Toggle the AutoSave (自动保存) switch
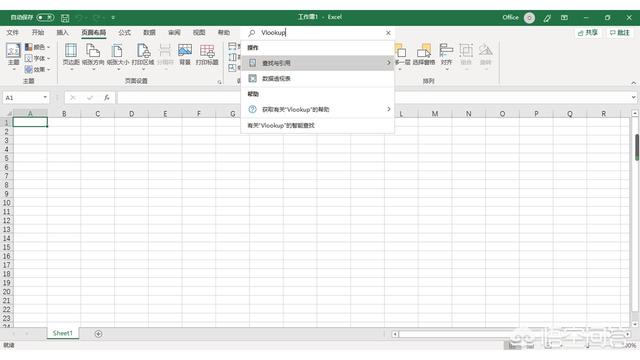This screenshot has width=640, height=360. (45, 18)
